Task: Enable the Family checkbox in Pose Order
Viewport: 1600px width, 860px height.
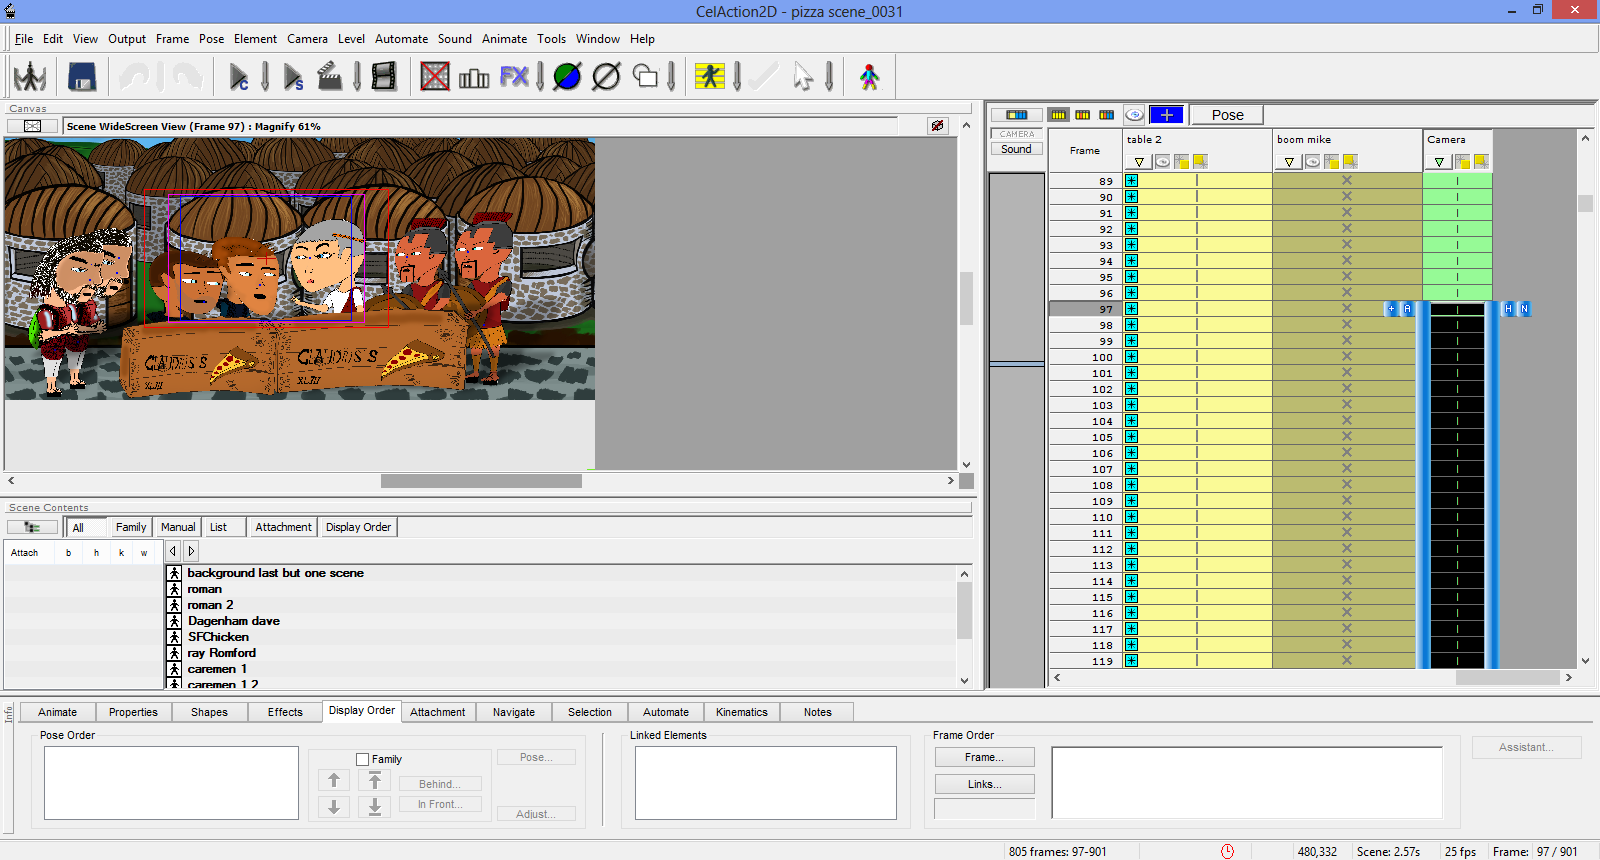Action: (x=363, y=760)
